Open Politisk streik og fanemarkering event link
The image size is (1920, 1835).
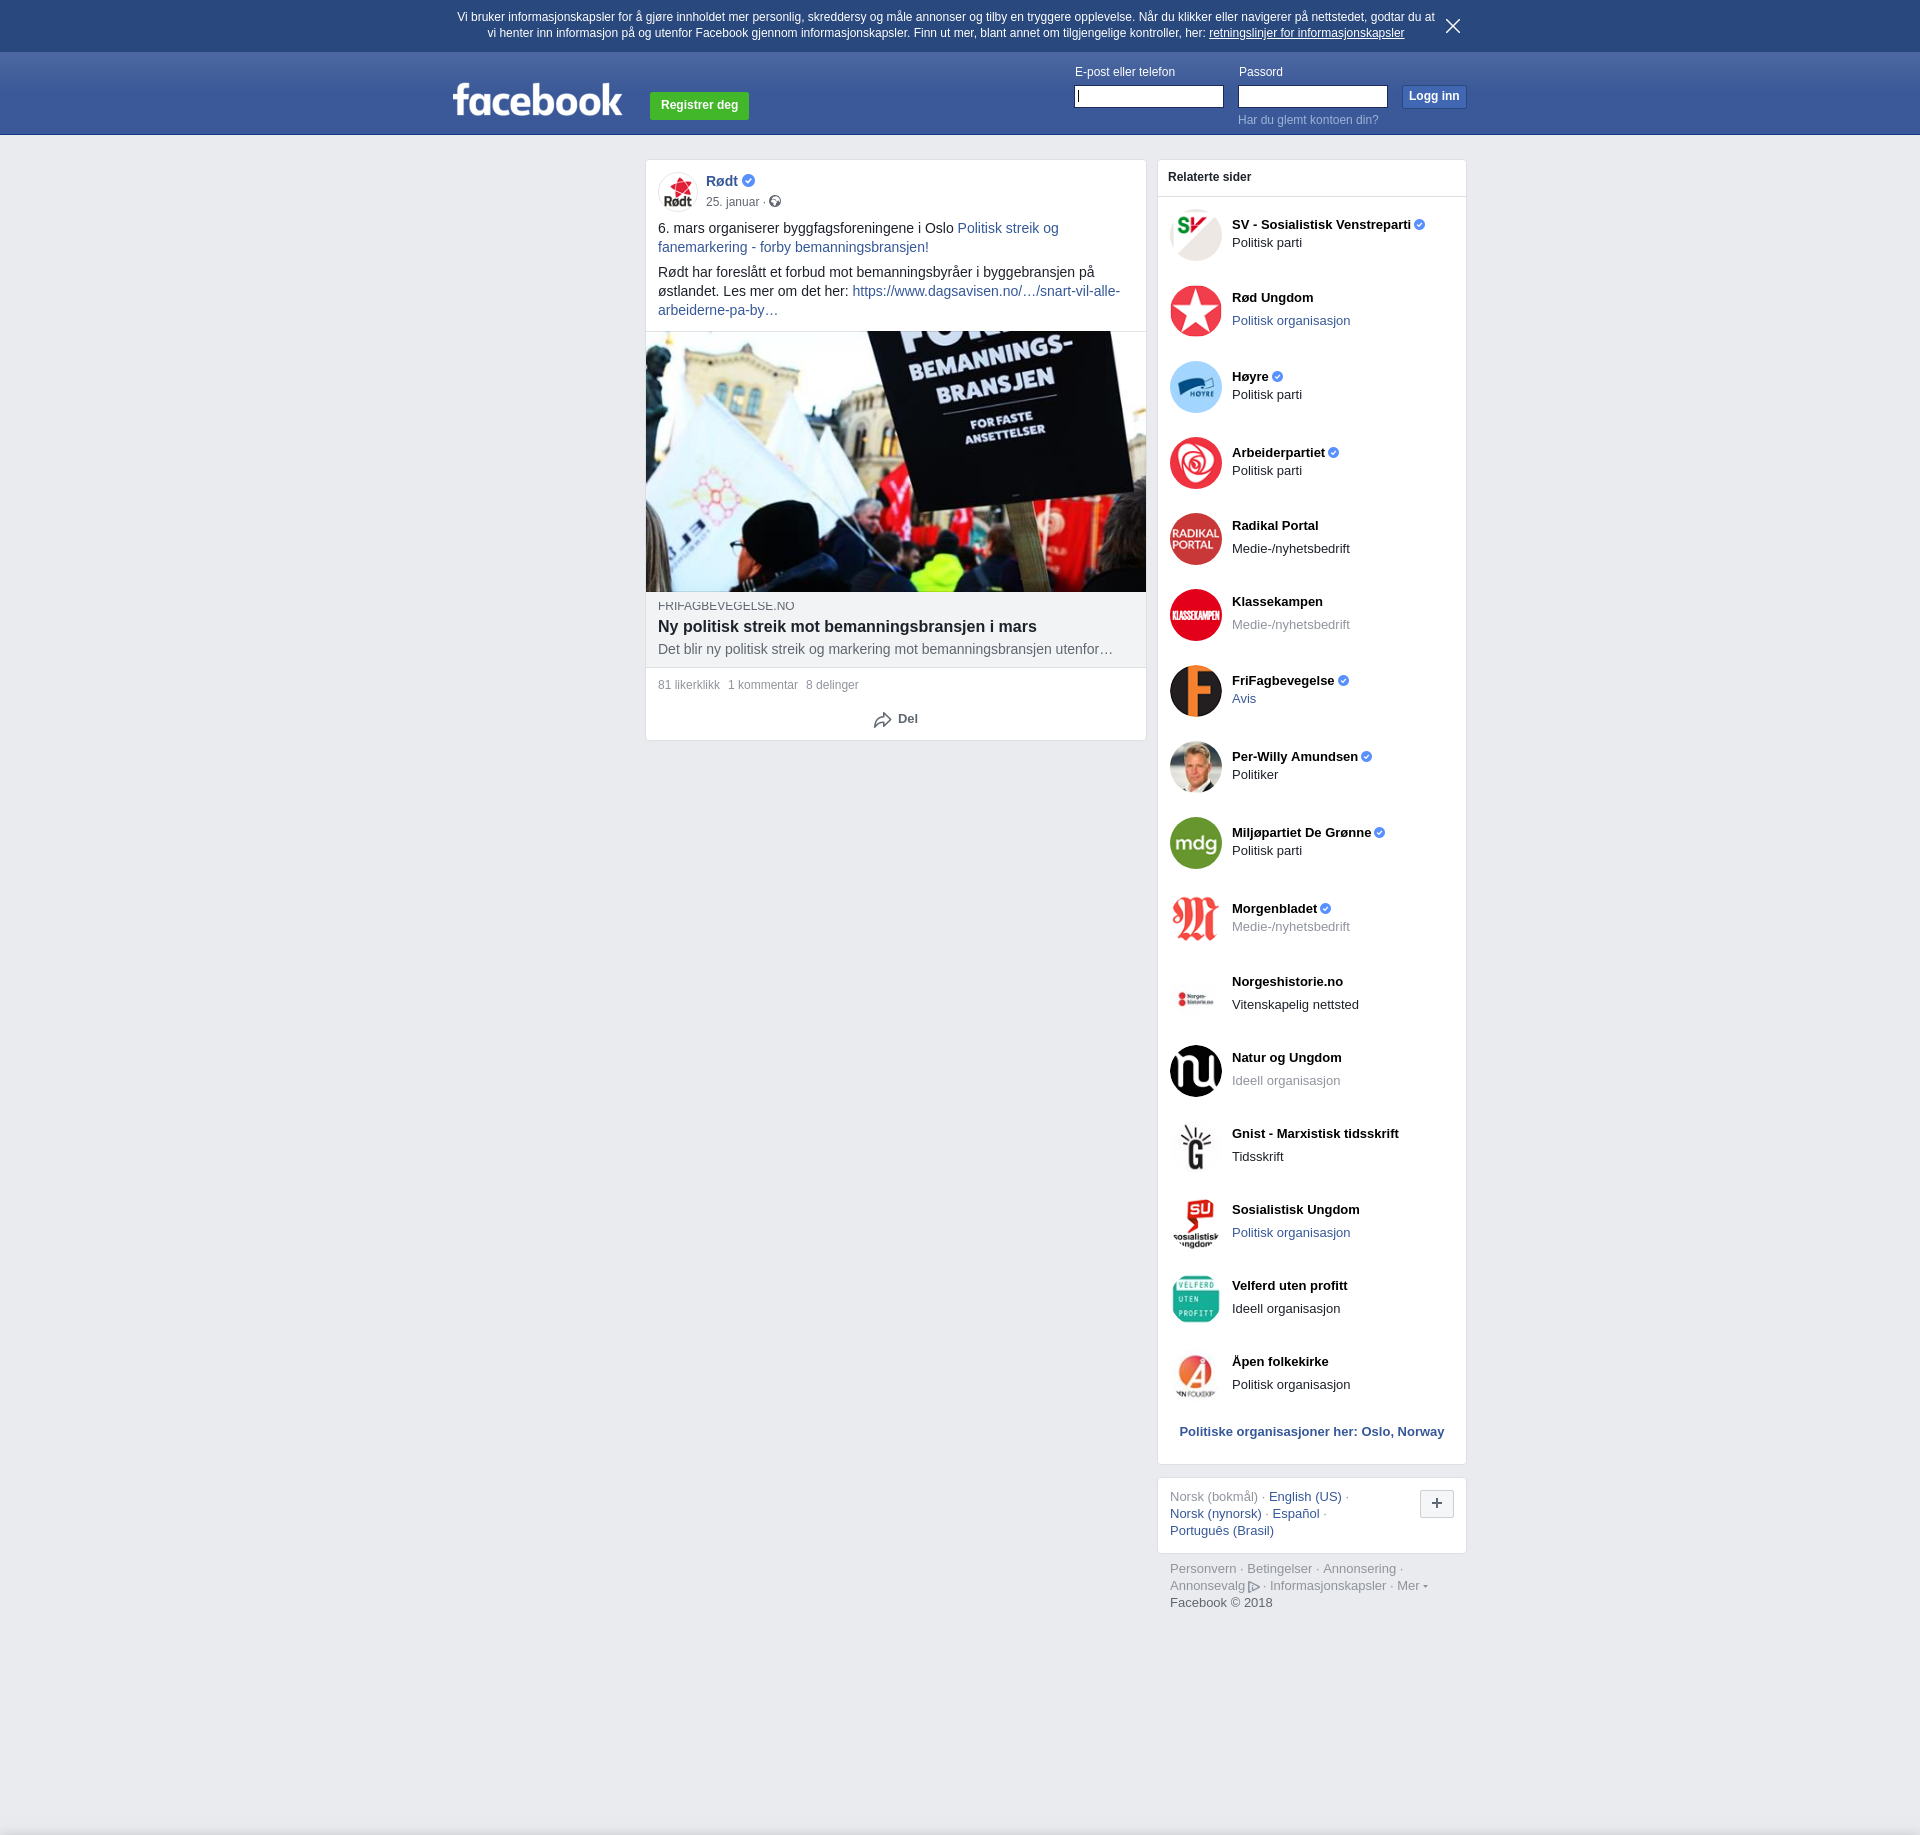click(858, 237)
